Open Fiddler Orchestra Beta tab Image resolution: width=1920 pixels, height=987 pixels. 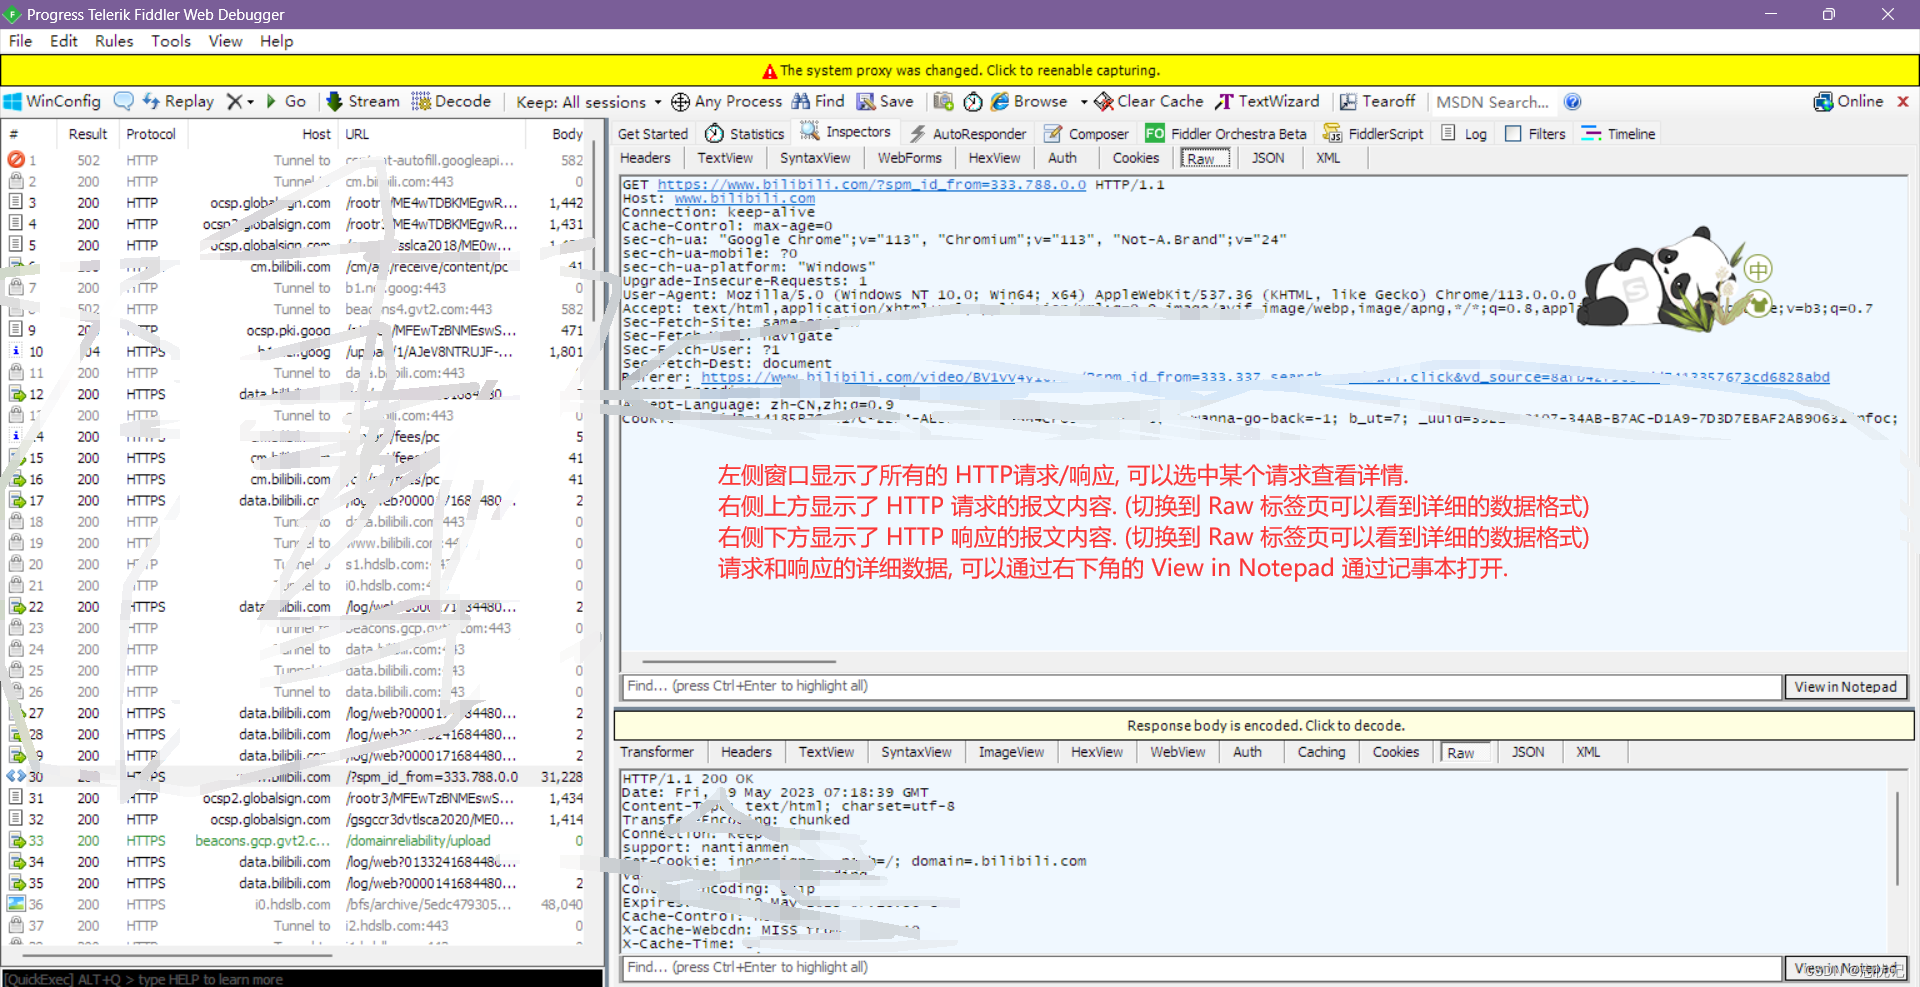click(x=1227, y=134)
